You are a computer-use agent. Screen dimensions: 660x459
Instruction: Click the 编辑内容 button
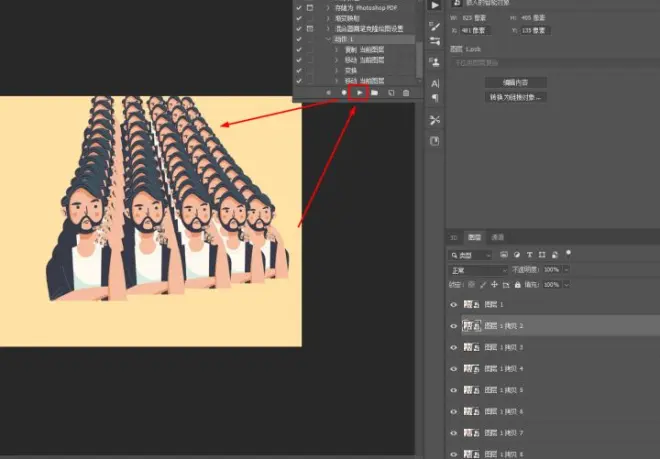tap(516, 83)
